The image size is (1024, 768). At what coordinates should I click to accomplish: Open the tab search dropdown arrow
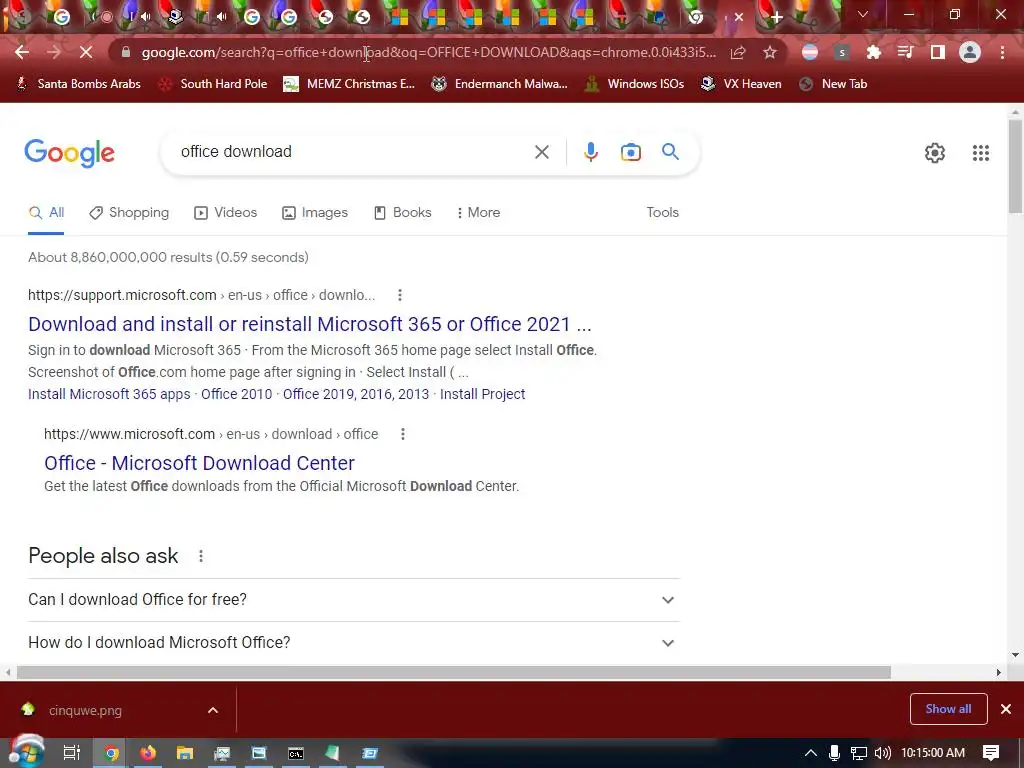(862, 14)
